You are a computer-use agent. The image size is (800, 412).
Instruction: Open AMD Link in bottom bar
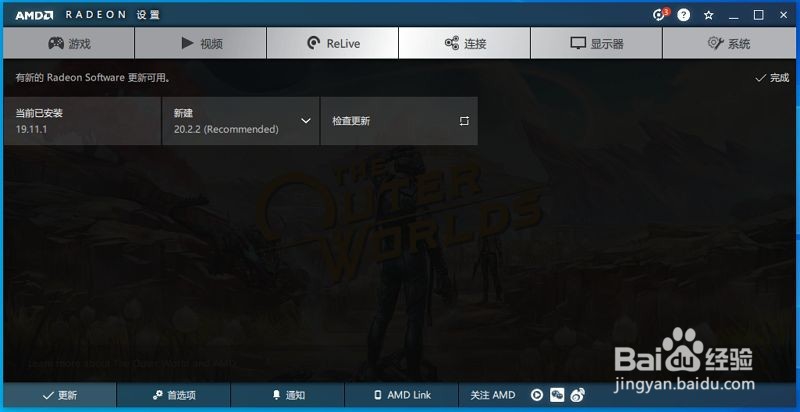(x=402, y=395)
